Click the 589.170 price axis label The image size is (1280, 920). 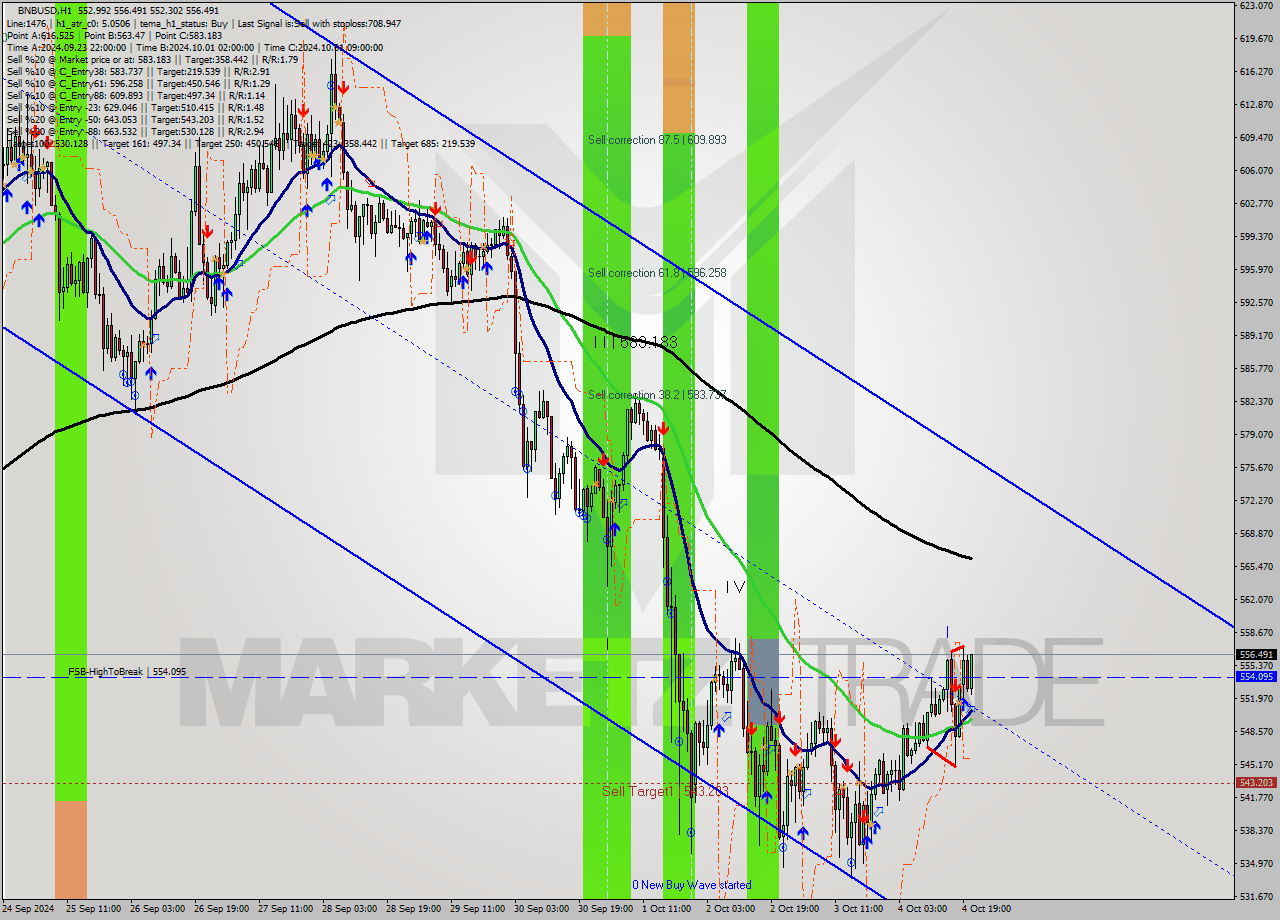coord(1256,335)
